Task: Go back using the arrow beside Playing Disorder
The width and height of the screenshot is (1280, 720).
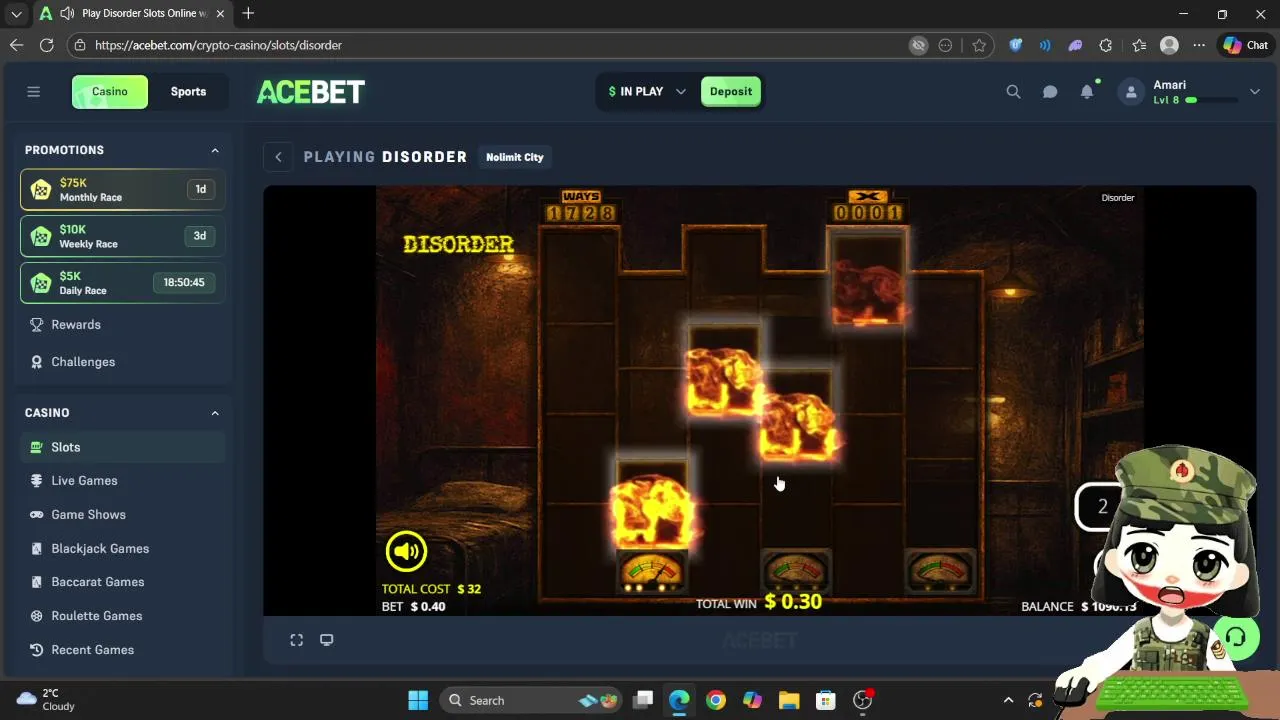Action: (278, 157)
